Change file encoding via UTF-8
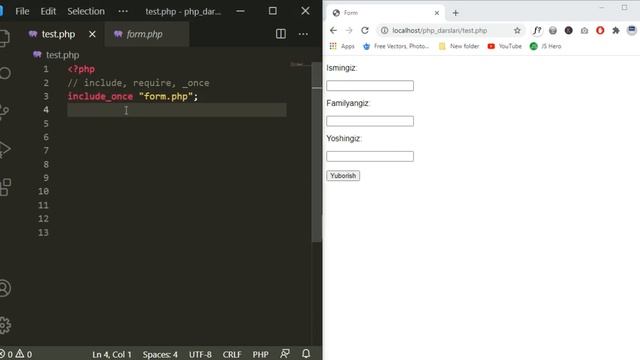 click(x=200, y=354)
